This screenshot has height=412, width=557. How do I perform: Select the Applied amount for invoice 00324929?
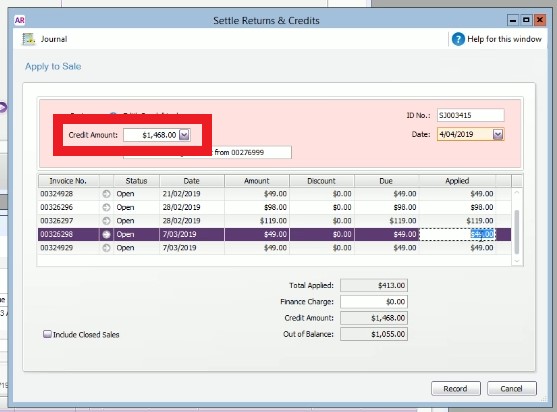click(x=482, y=248)
